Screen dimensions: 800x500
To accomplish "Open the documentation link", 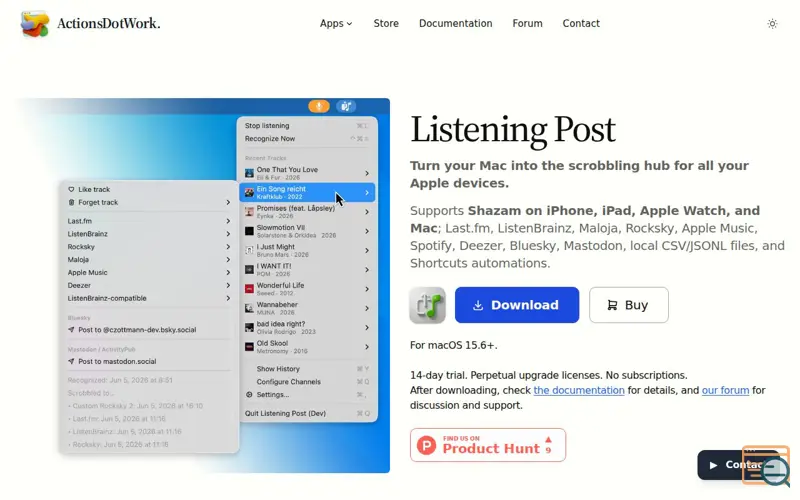I will tap(579, 390).
